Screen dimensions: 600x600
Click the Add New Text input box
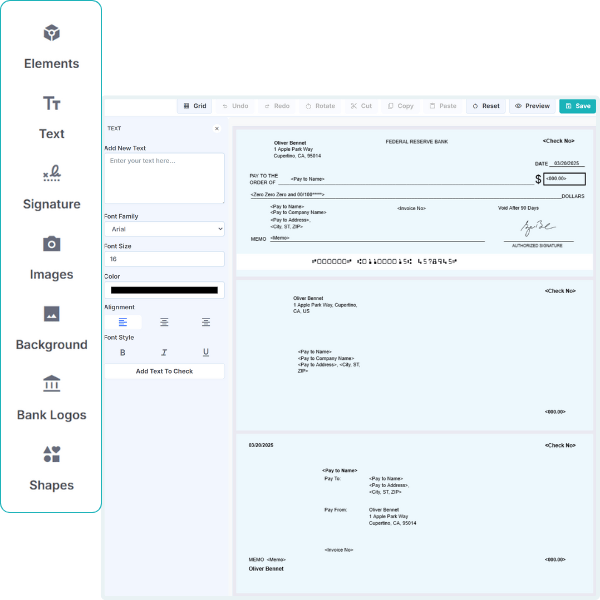(164, 178)
